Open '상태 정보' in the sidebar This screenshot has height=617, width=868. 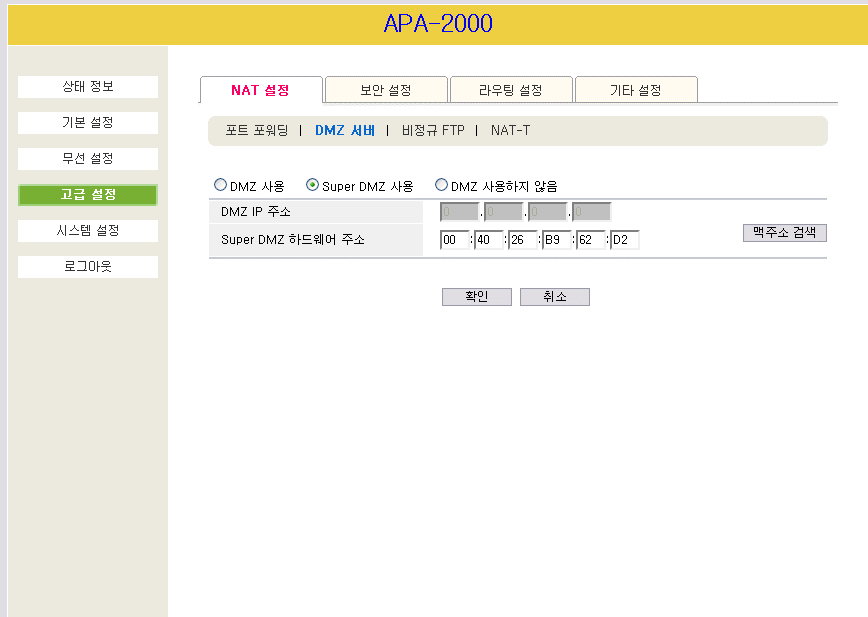pos(88,87)
